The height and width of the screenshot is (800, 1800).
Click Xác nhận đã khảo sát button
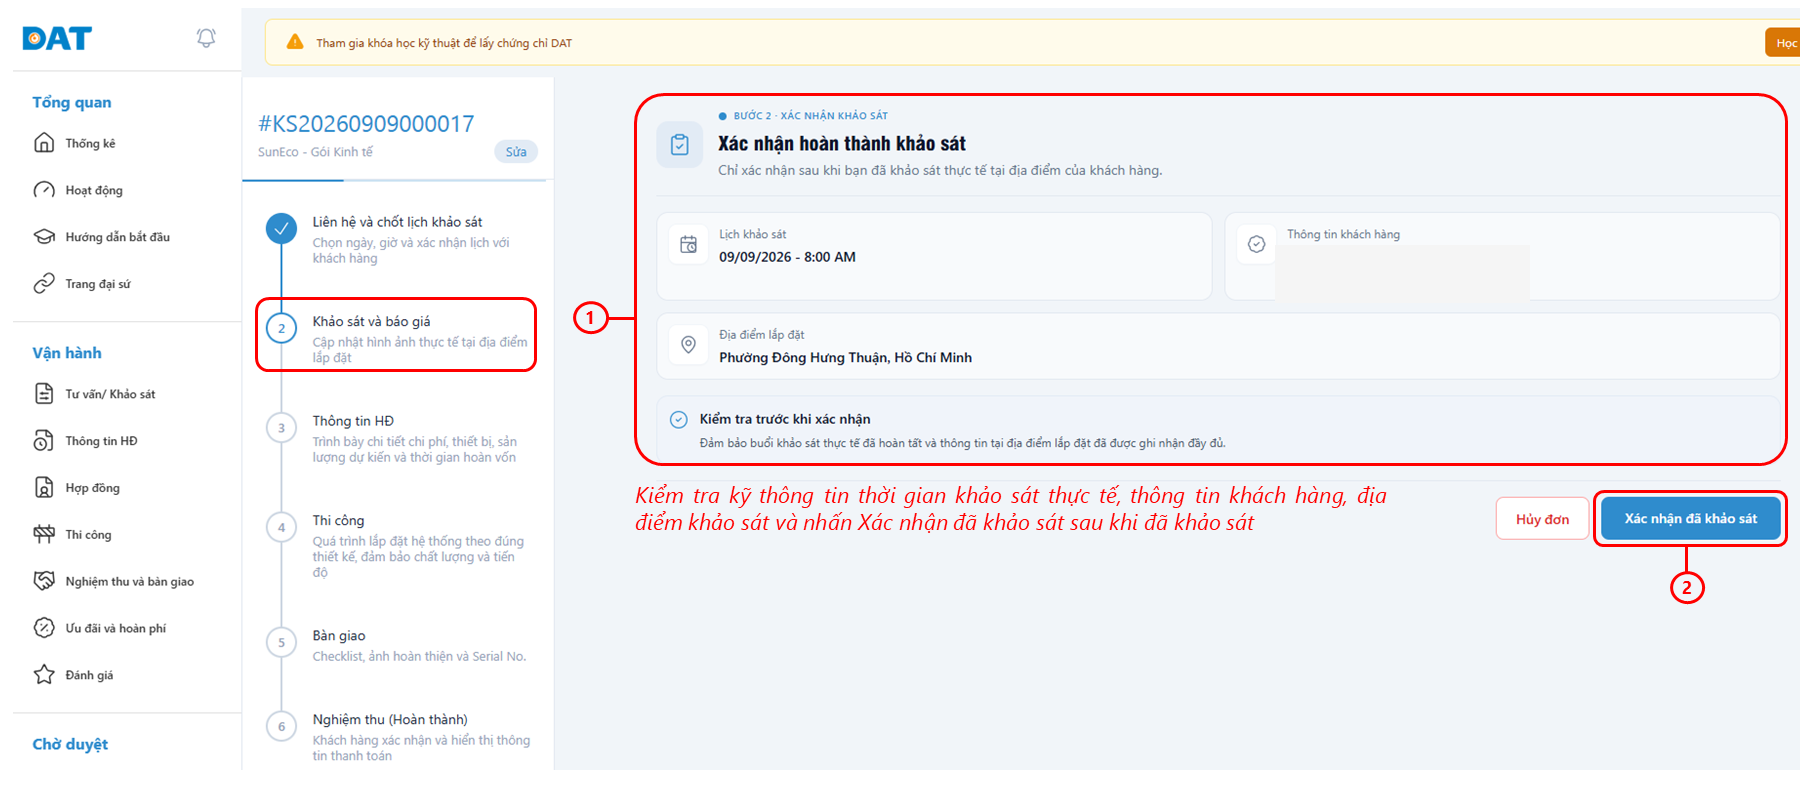pyautogui.click(x=1690, y=518)
